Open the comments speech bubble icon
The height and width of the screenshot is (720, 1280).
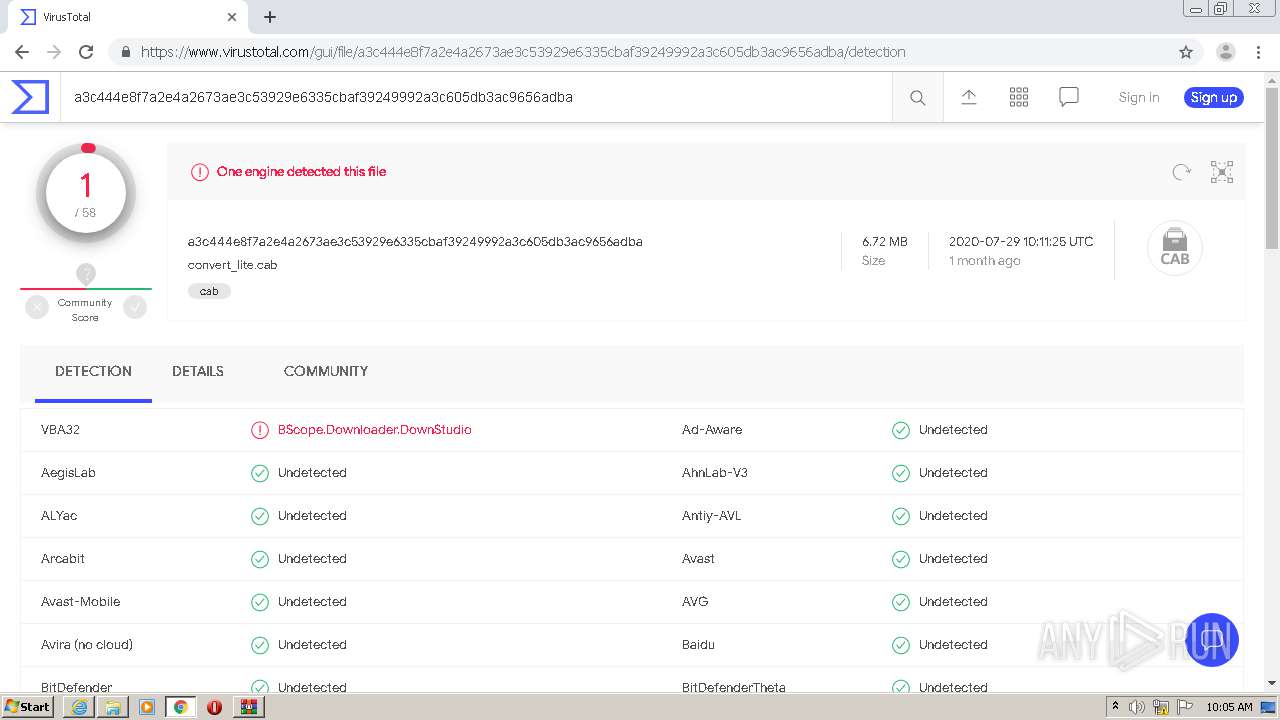tap(1069, 97)
